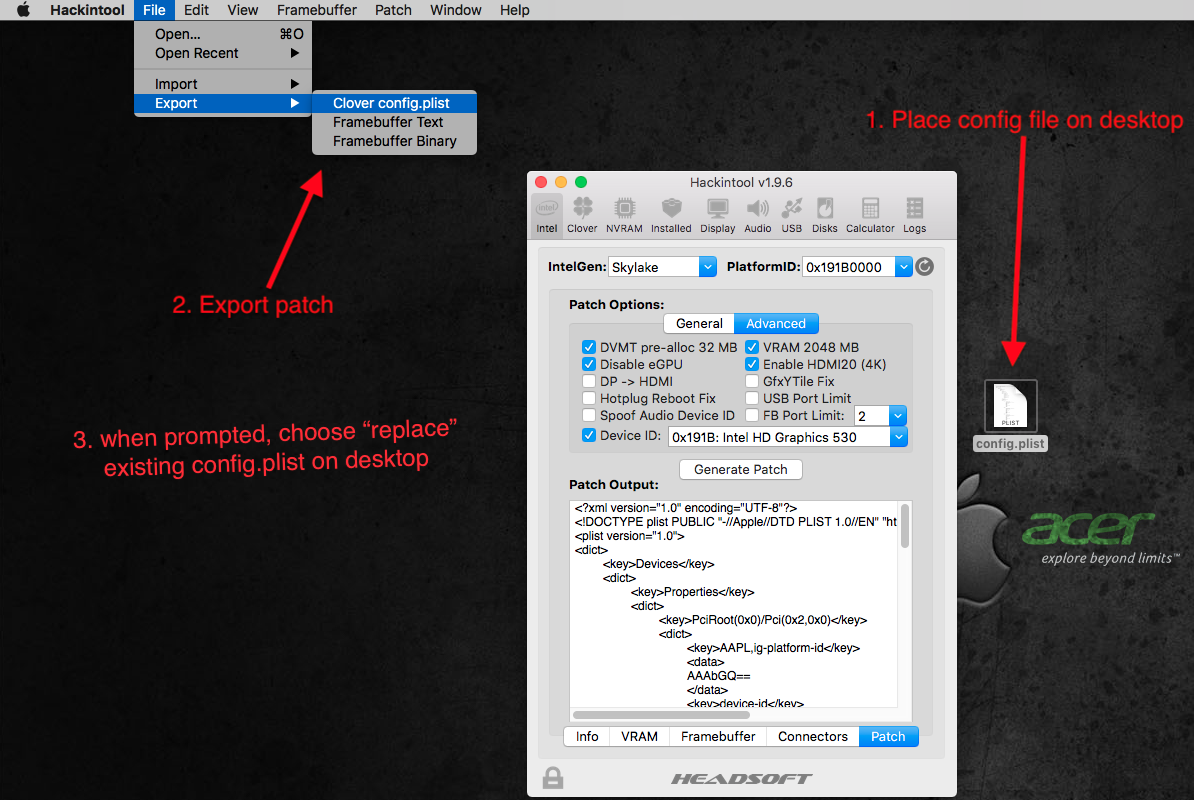Expand Open Recent submenu
Viewport: 1194px width, 800px height.
pyautogui.click(x=222, y=53)
